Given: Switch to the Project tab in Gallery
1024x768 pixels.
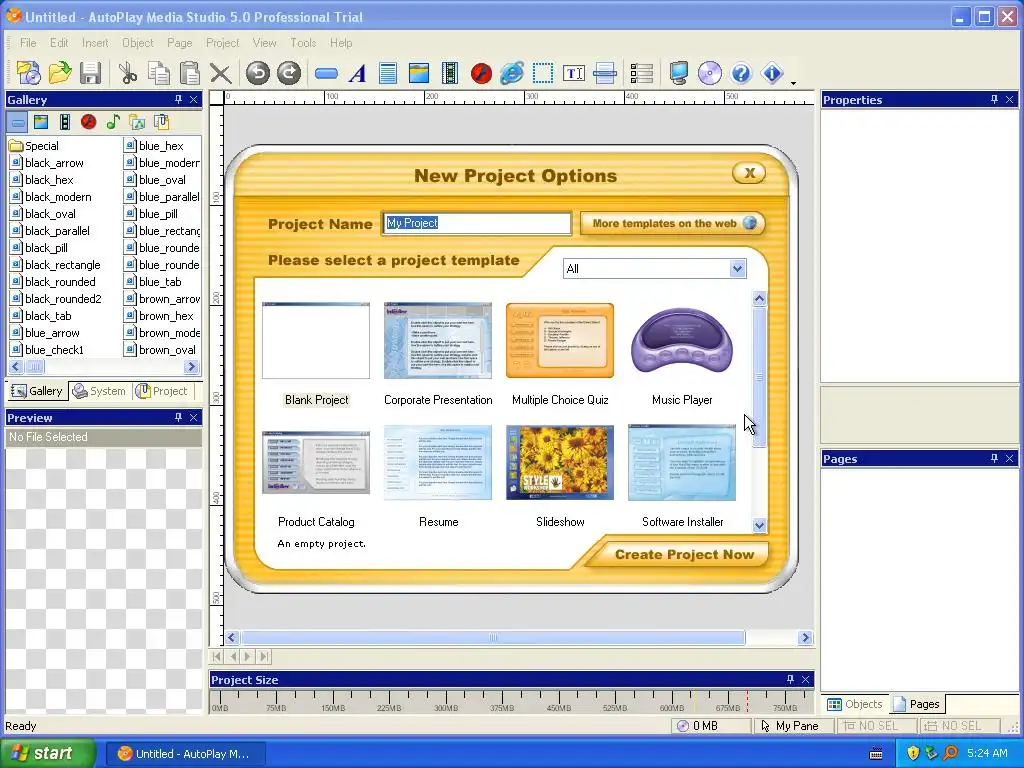Looking at the screenshot, I should click(x=161, y=391).
